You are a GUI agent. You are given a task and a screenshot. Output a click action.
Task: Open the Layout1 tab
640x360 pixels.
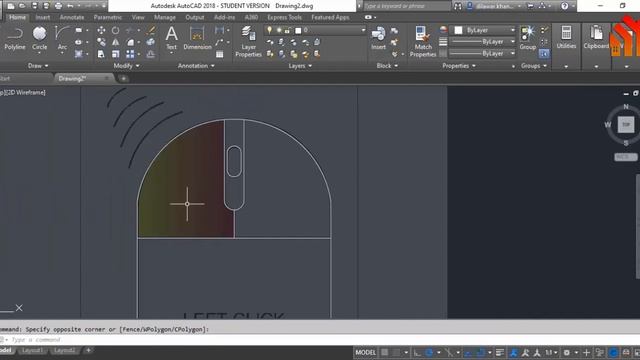(x=32, y=351)
